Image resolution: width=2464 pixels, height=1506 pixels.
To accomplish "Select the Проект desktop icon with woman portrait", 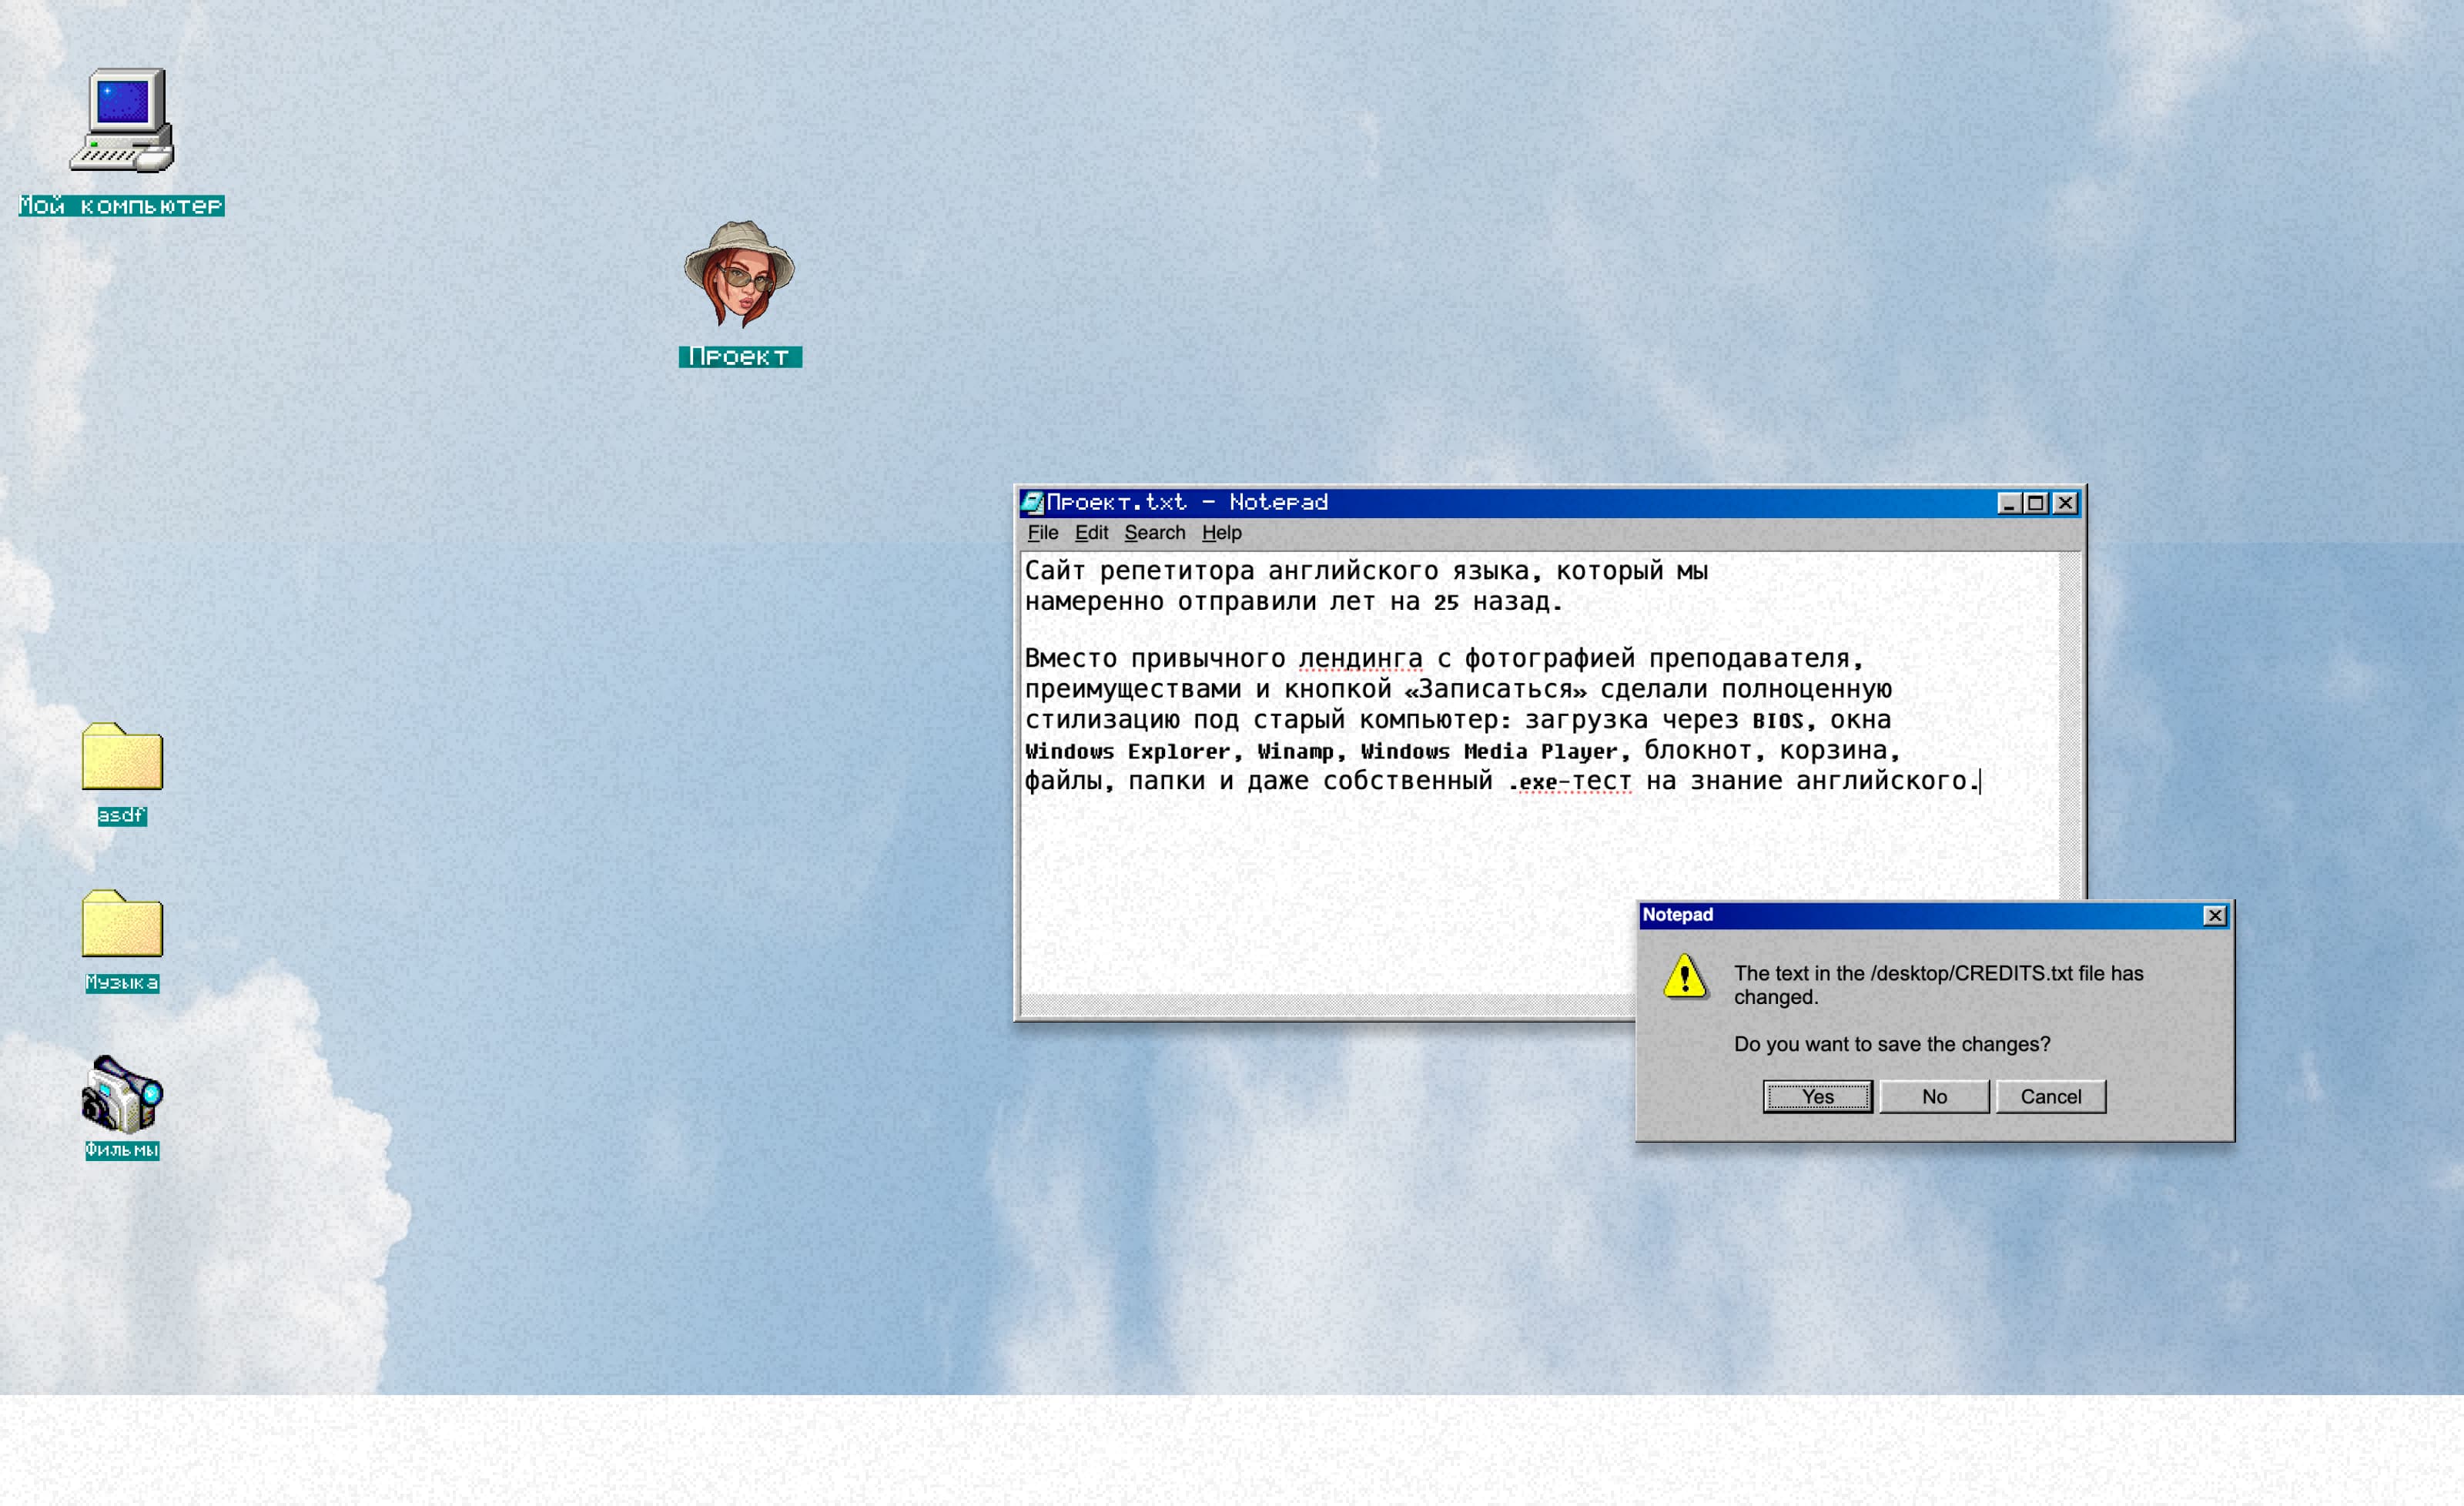I will (x=739, y=274).
